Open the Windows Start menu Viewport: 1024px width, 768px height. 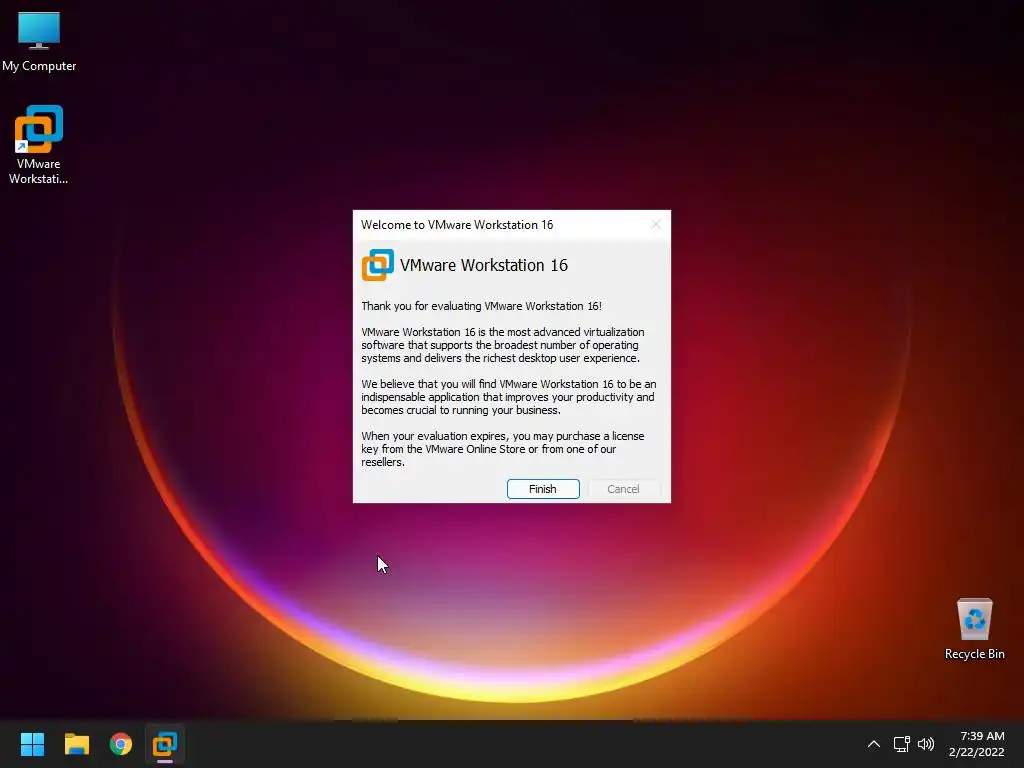(x=32, y=744)
